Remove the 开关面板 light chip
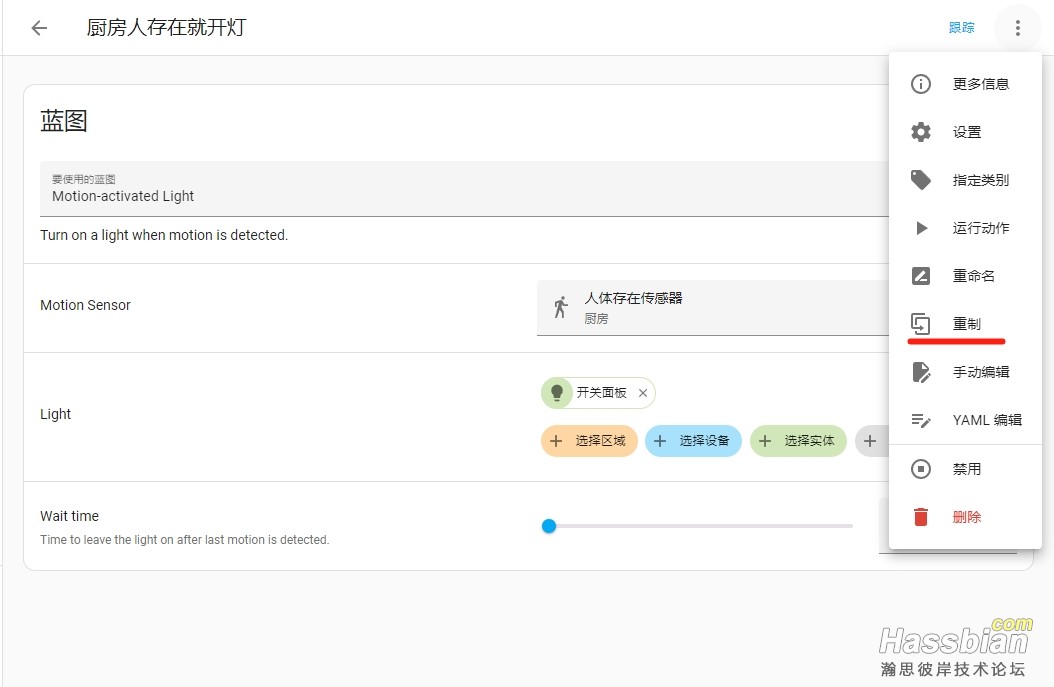The width and height of the screenshot is (1054, 687). [x=643, y=393]
